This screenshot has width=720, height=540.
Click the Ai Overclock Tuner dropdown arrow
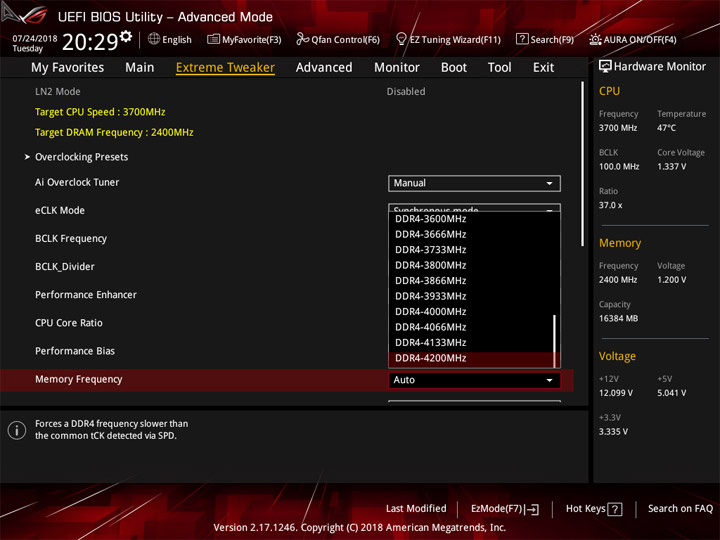coord(549,183)
